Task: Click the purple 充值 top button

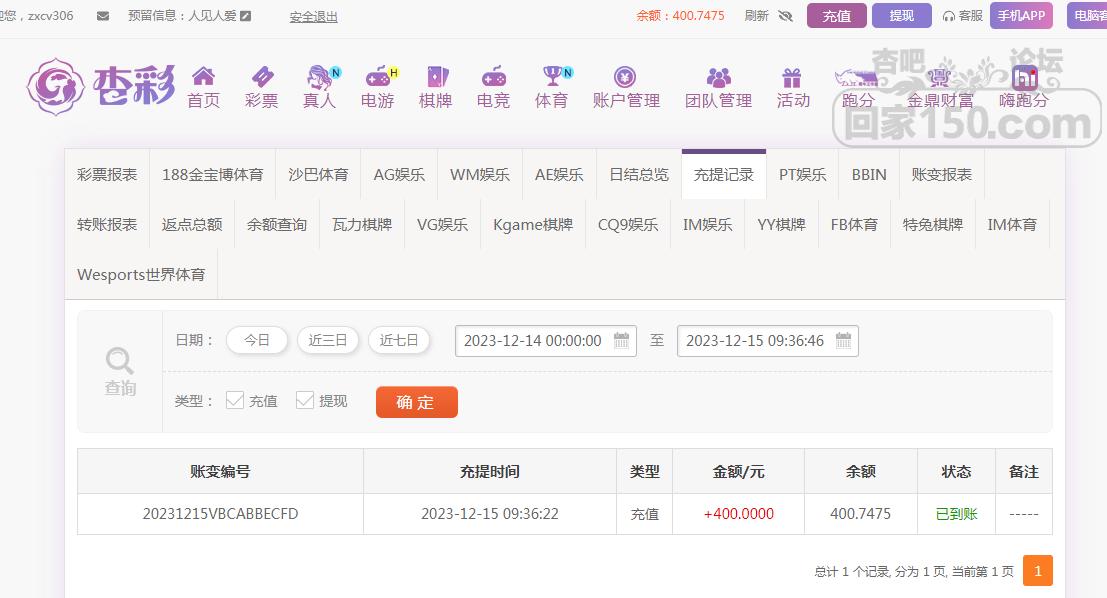Action: pos(837,16)
